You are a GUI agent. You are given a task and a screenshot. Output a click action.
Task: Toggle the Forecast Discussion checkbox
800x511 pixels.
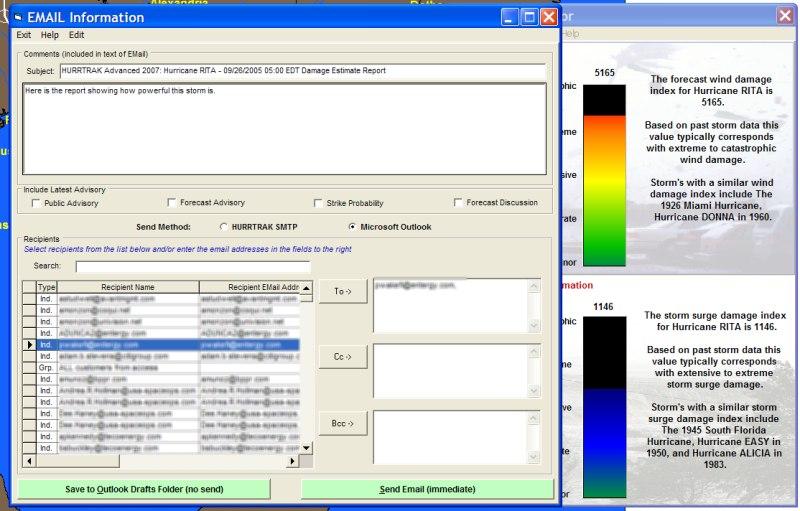click(458, 203)
